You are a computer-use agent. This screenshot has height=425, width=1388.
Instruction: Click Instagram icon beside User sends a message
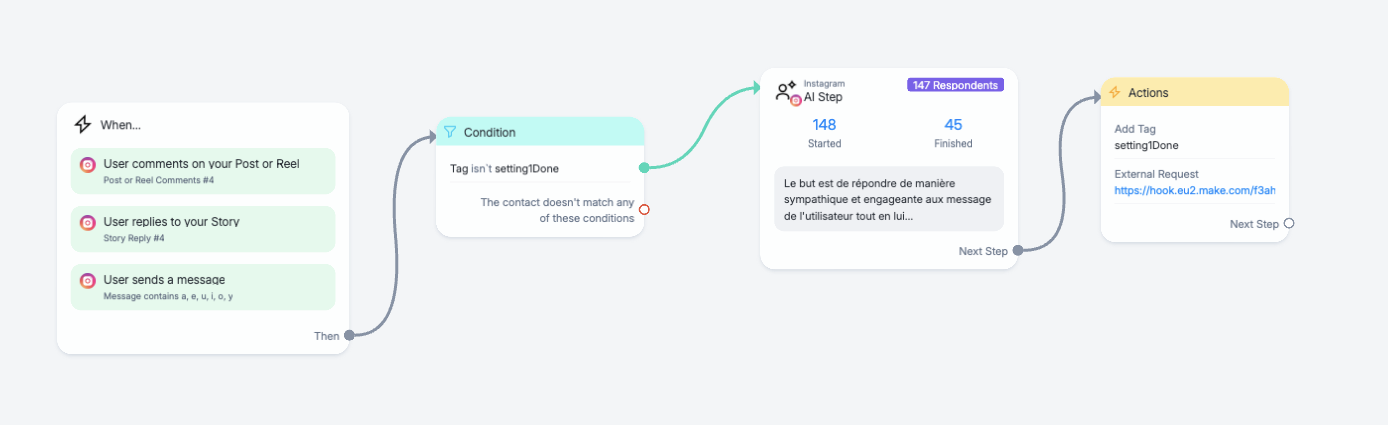click(x=88, y=280)
